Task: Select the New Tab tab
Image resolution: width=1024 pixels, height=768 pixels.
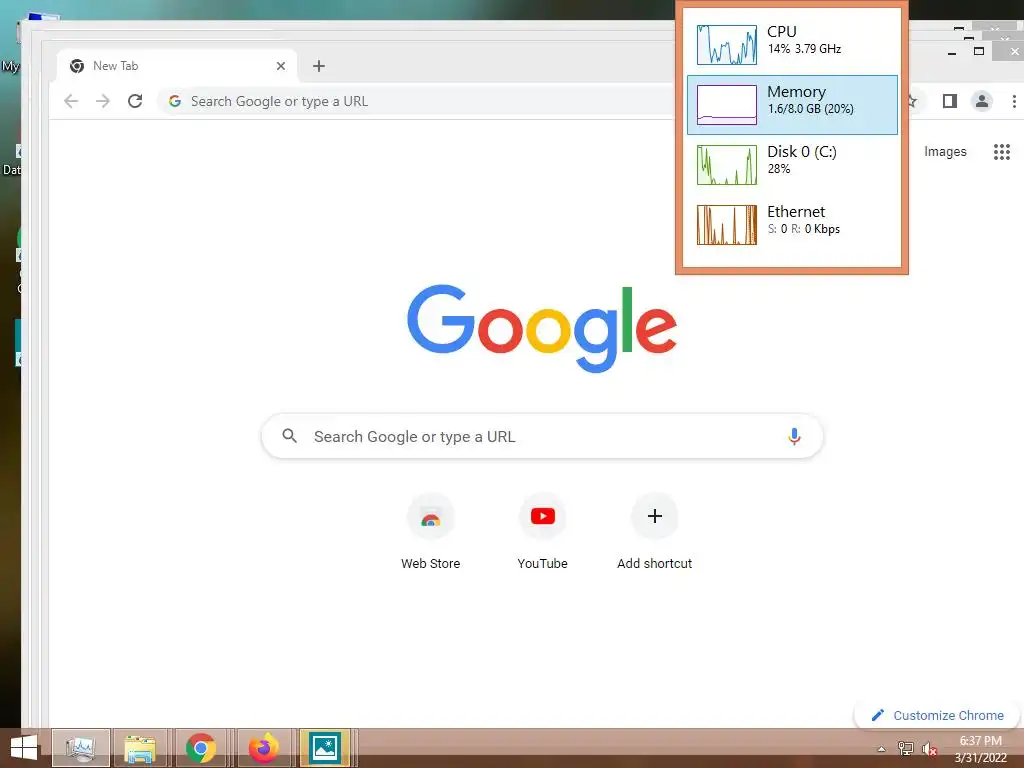Action: pyautogui.click(x=176, y=66)
